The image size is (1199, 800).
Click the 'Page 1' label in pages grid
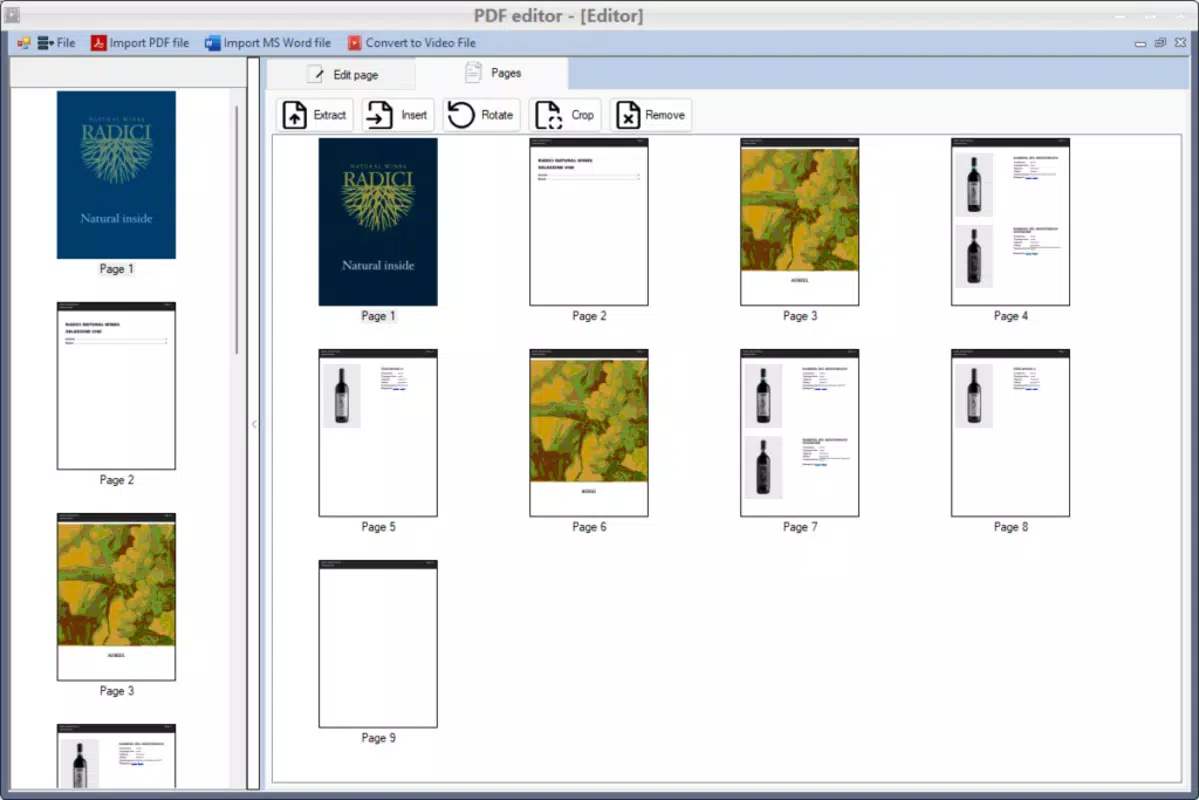[378, 316]
